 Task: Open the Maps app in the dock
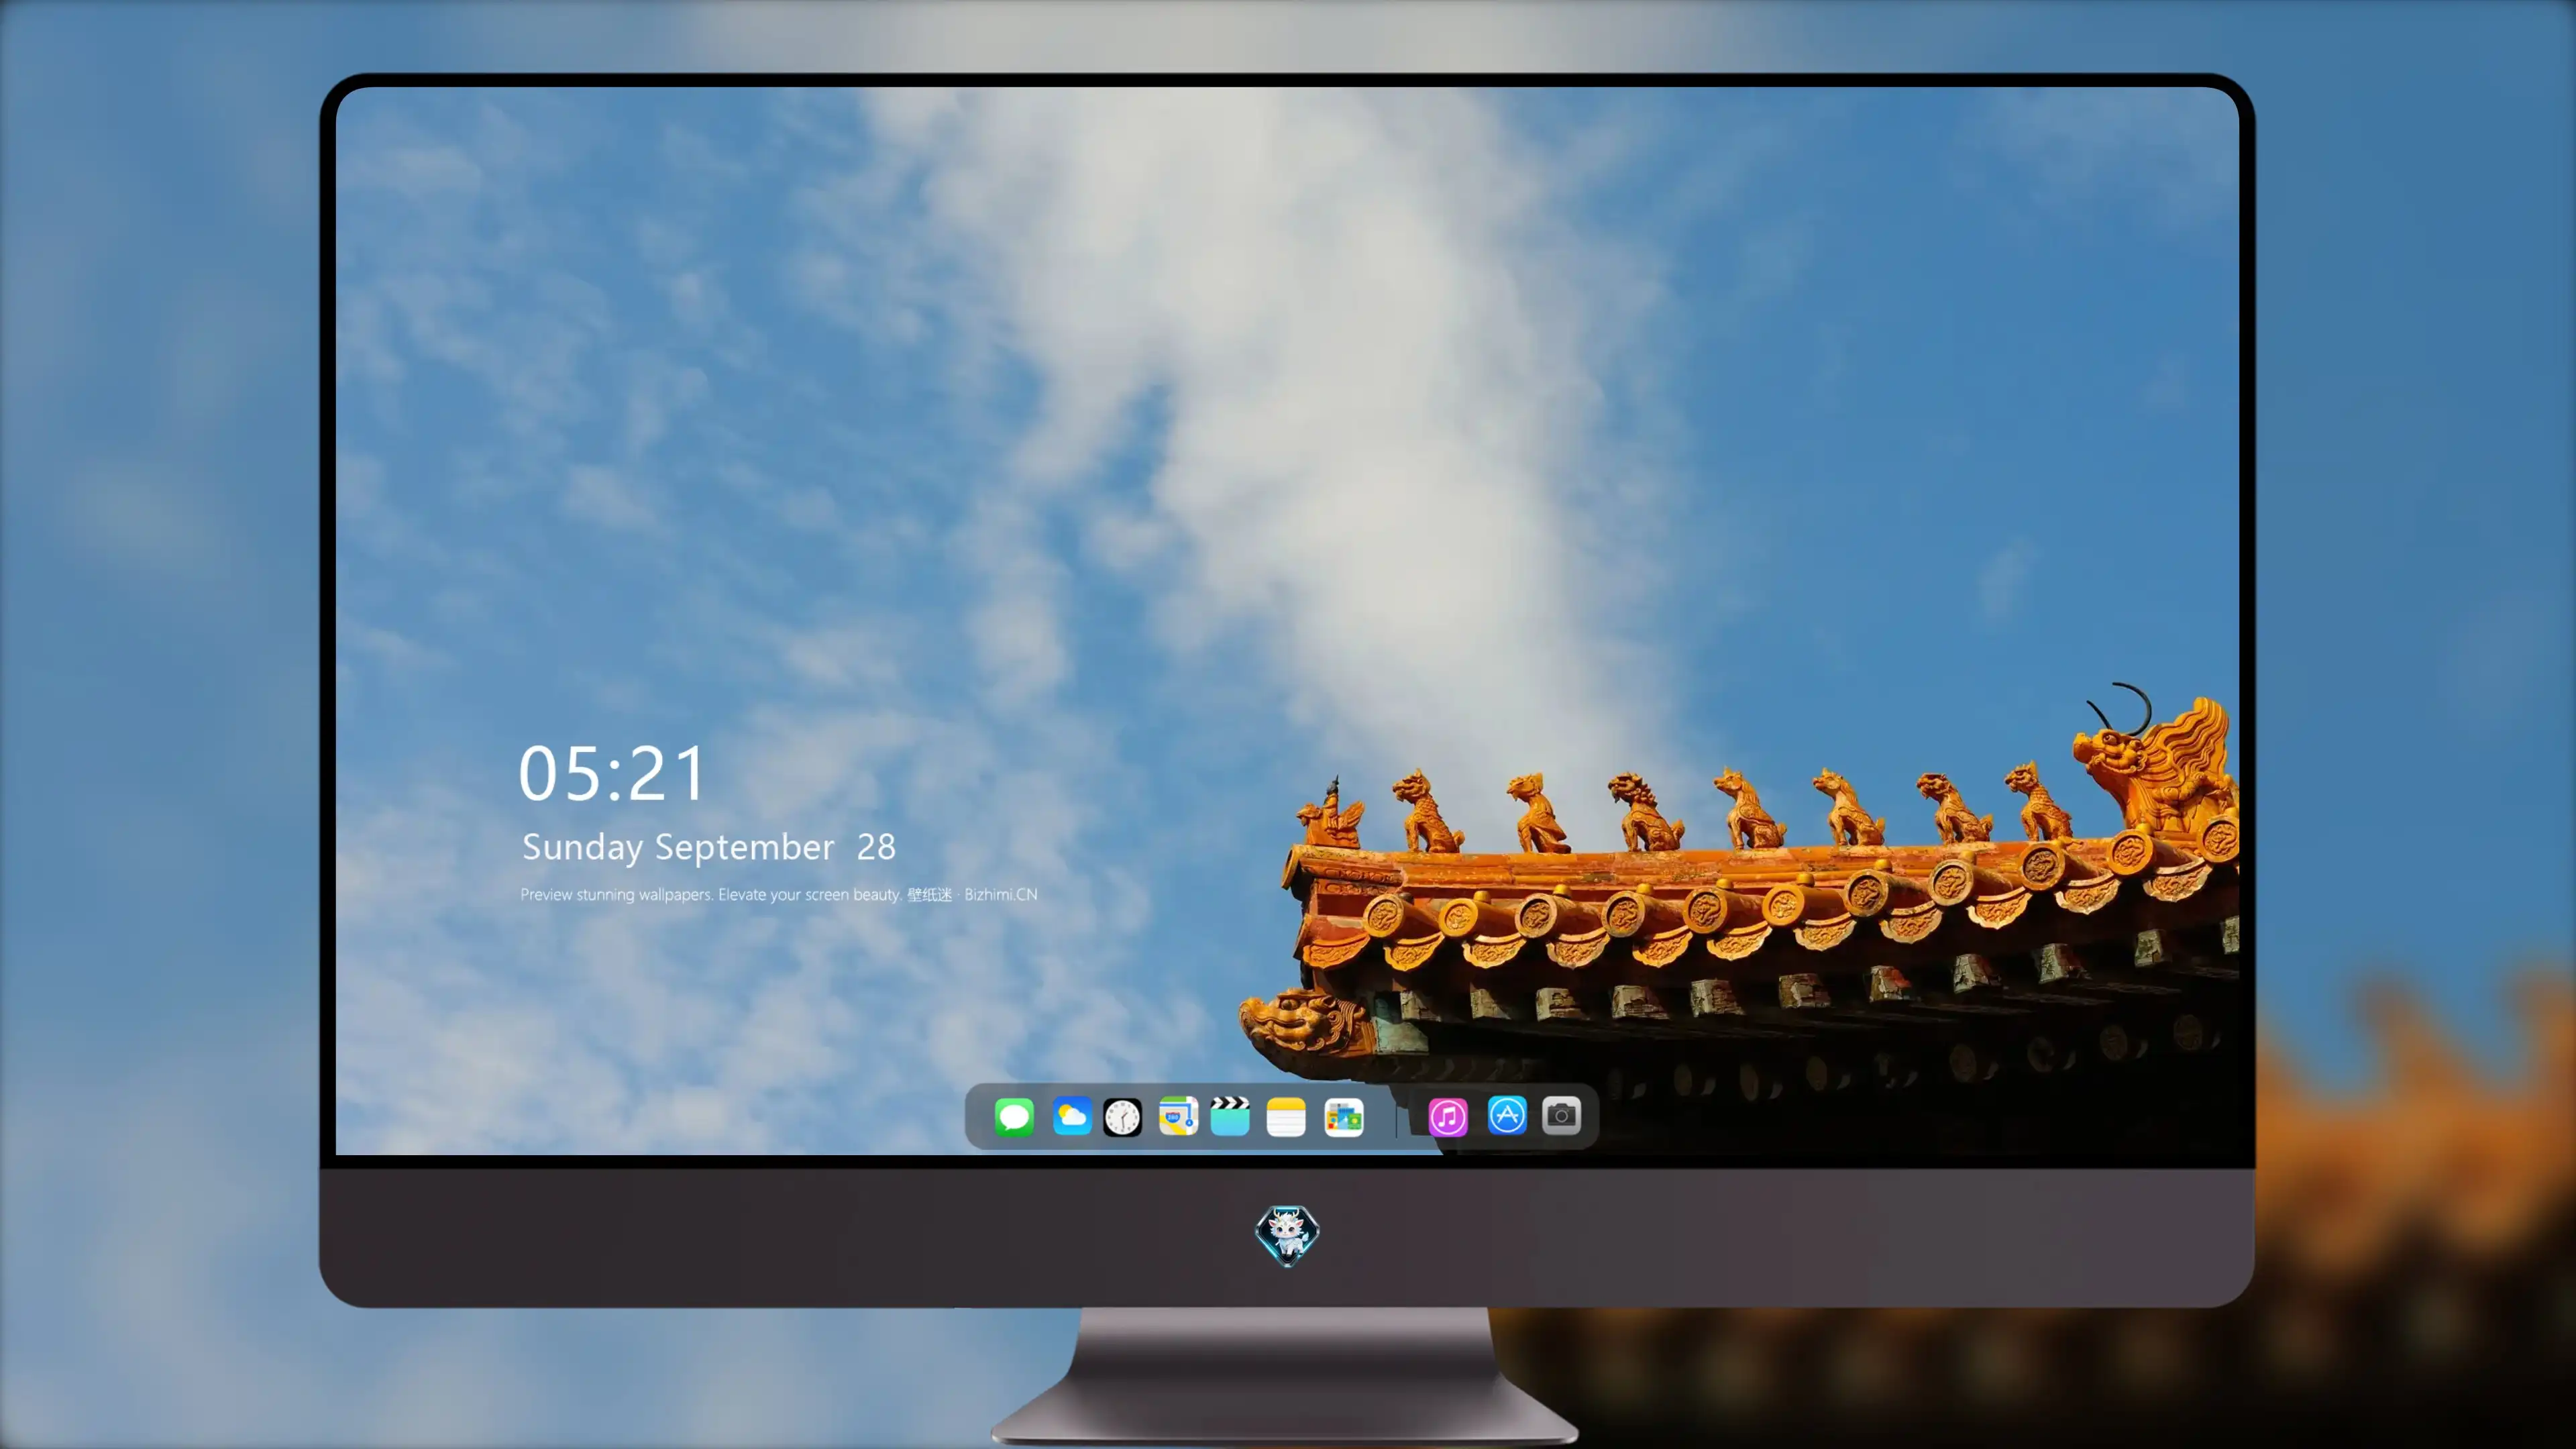click(1178, 1116)
